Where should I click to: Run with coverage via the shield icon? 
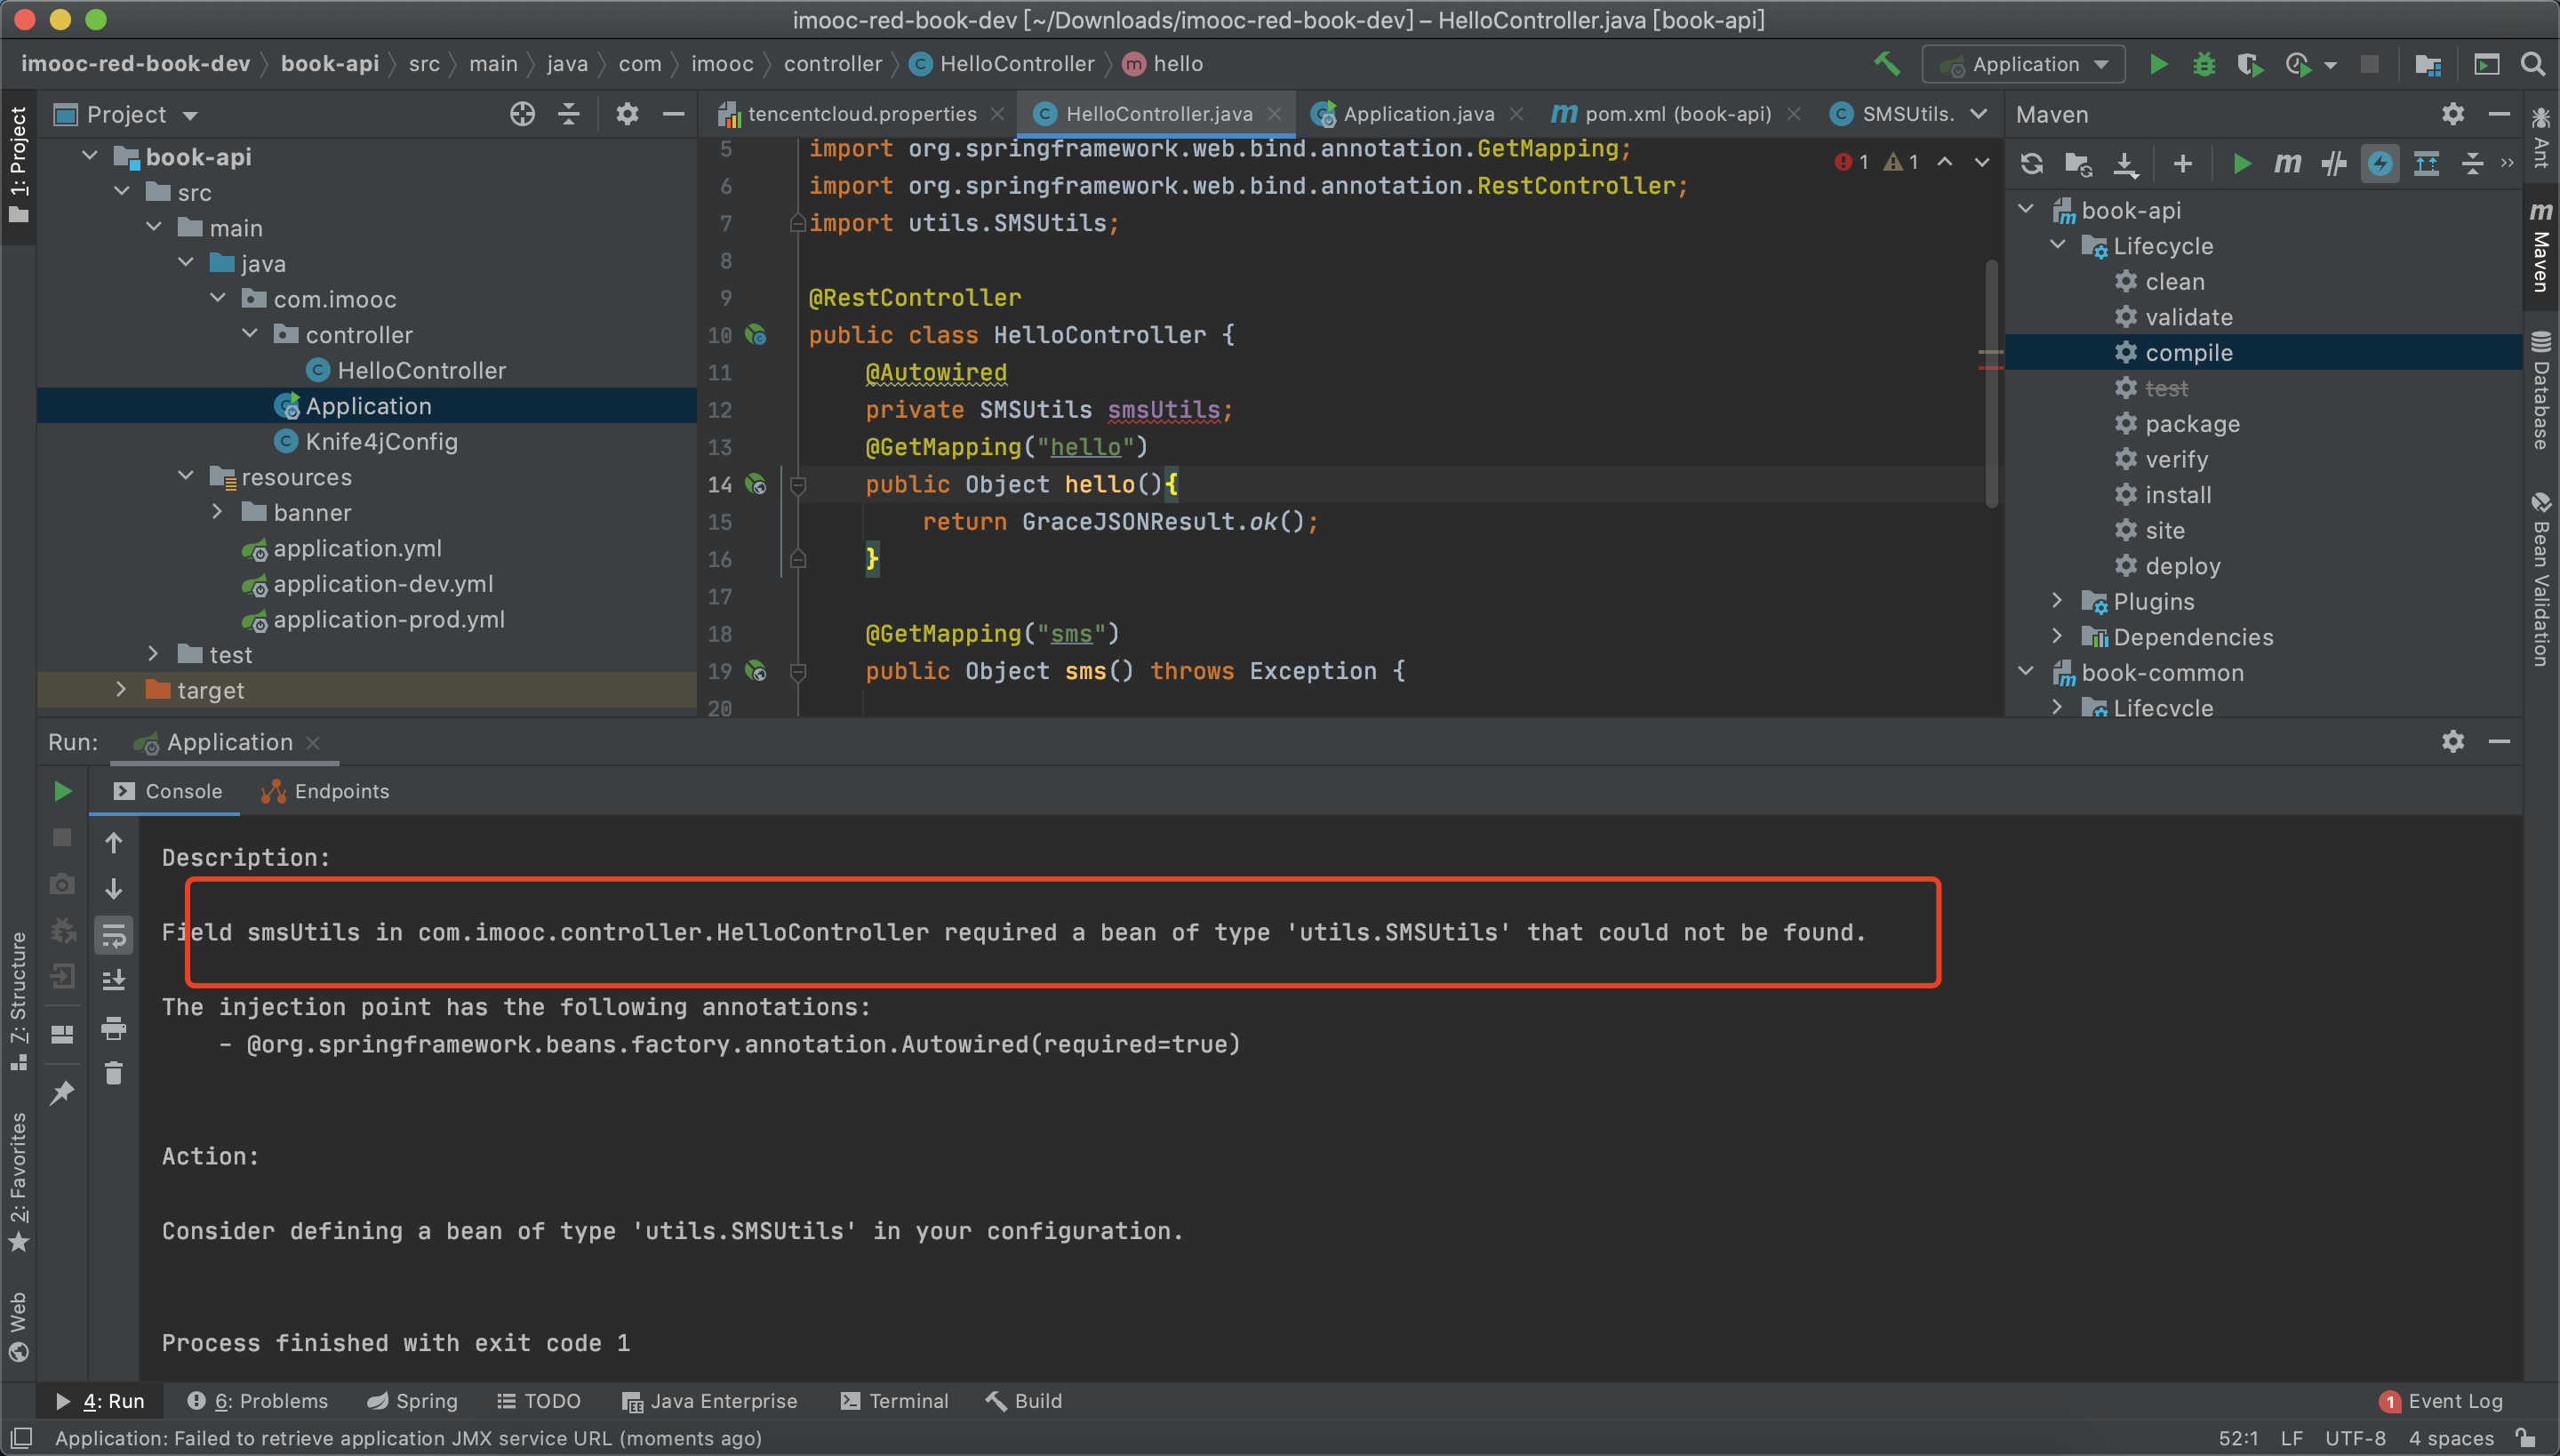click(x=2249, y=64)
